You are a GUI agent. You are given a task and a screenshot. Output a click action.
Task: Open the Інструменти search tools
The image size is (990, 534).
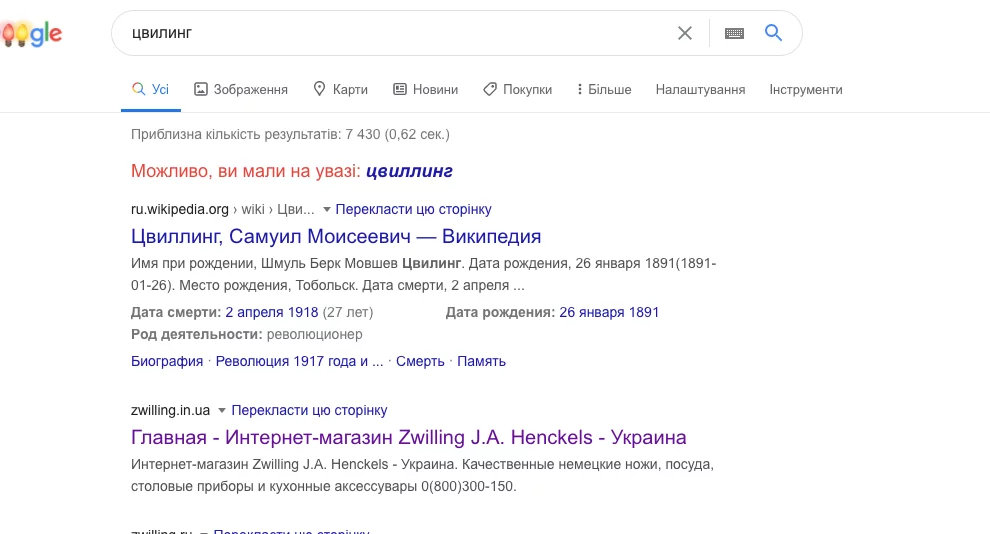pos(806,90)
